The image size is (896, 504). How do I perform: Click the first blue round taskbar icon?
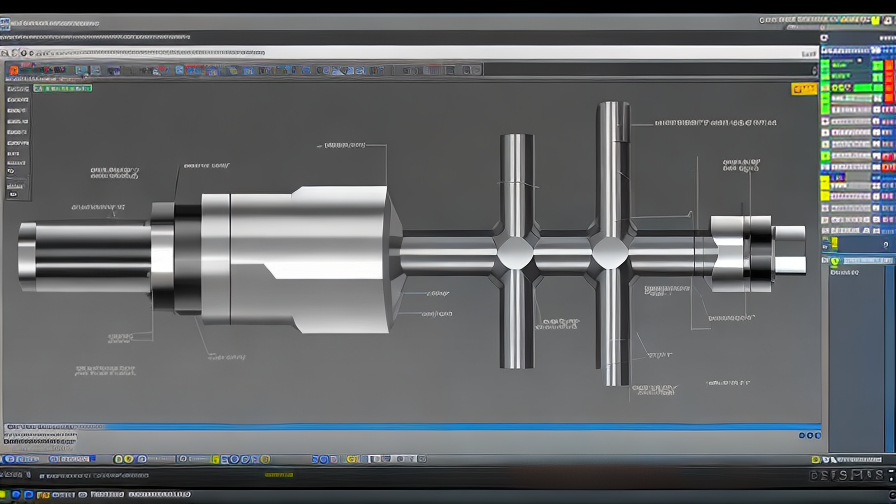click(x=16, y=494)
